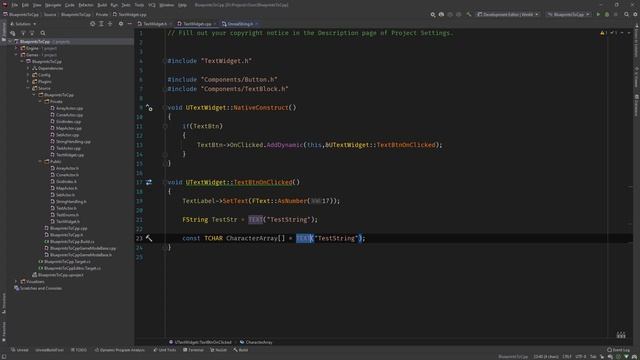Click the AddDynamic call on line 13
Viewport: 640px width, 360px height.
pyautogui.click(x=284, y=145)
